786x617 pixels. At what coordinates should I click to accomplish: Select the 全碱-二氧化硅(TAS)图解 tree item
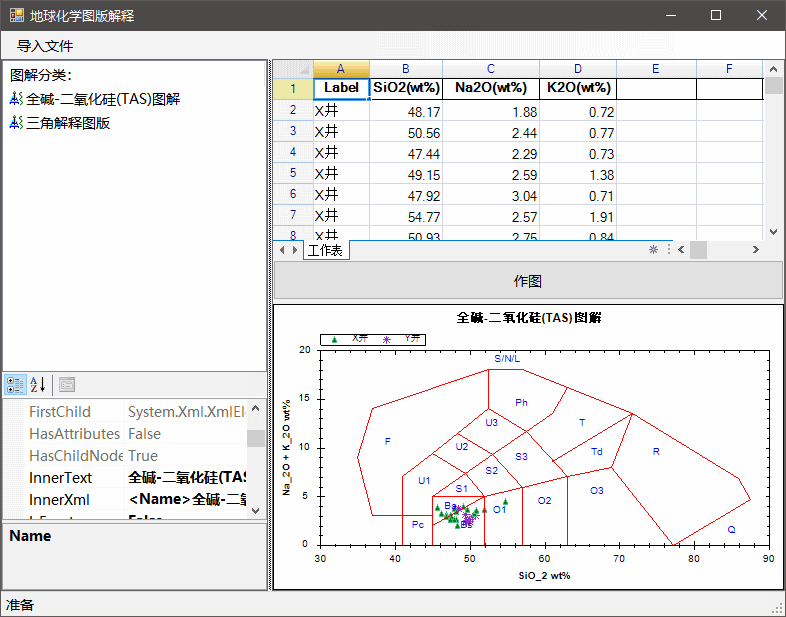[103, 99]
